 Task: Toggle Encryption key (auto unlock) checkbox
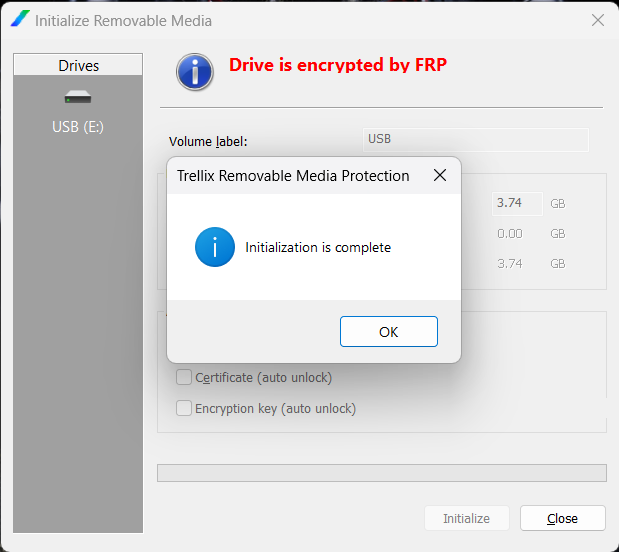pos(184,408)
